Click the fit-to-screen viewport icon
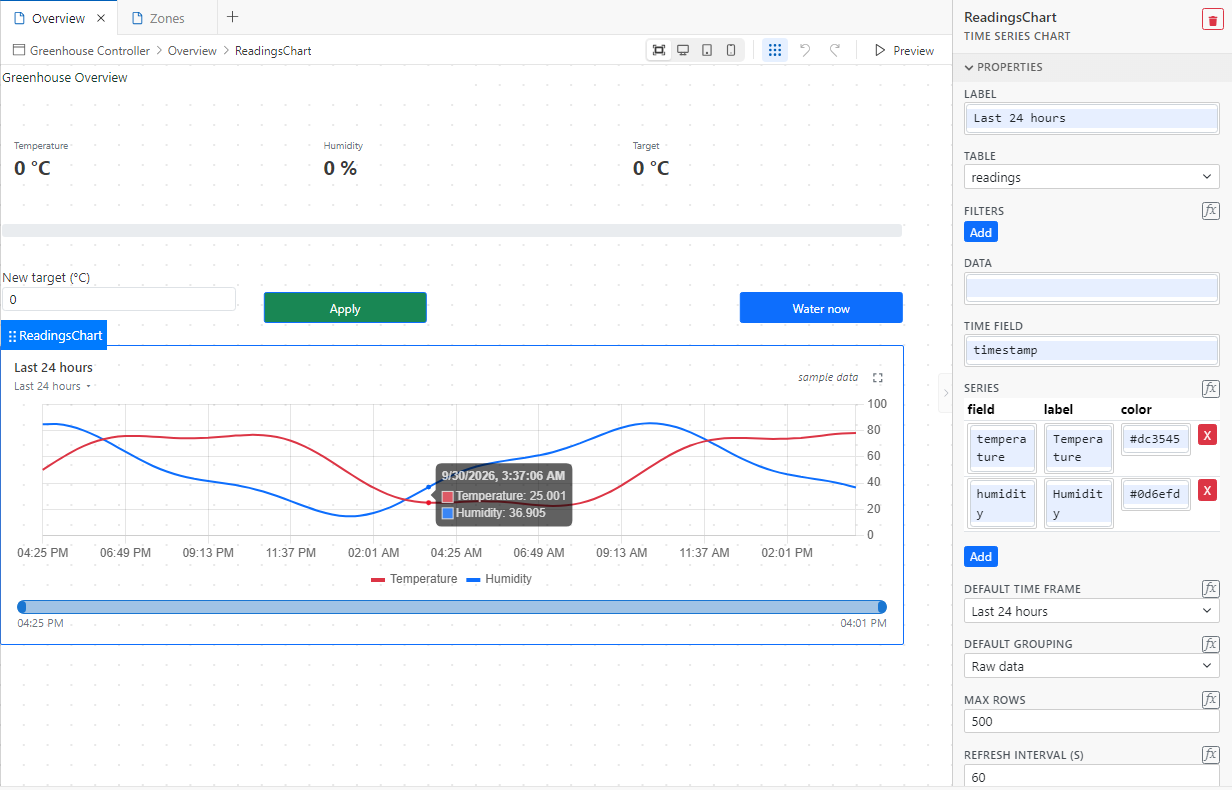 659,50
